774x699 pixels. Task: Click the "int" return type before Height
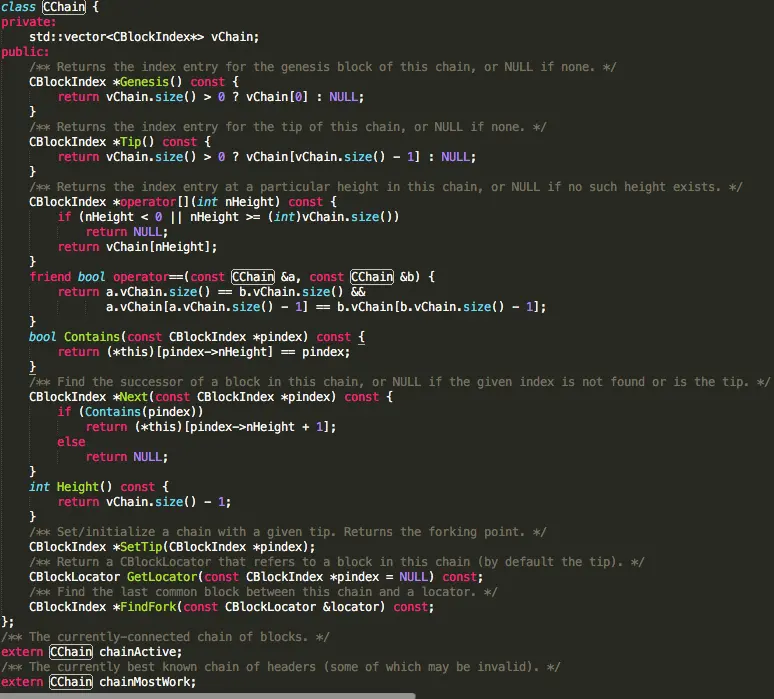point(39,487)
